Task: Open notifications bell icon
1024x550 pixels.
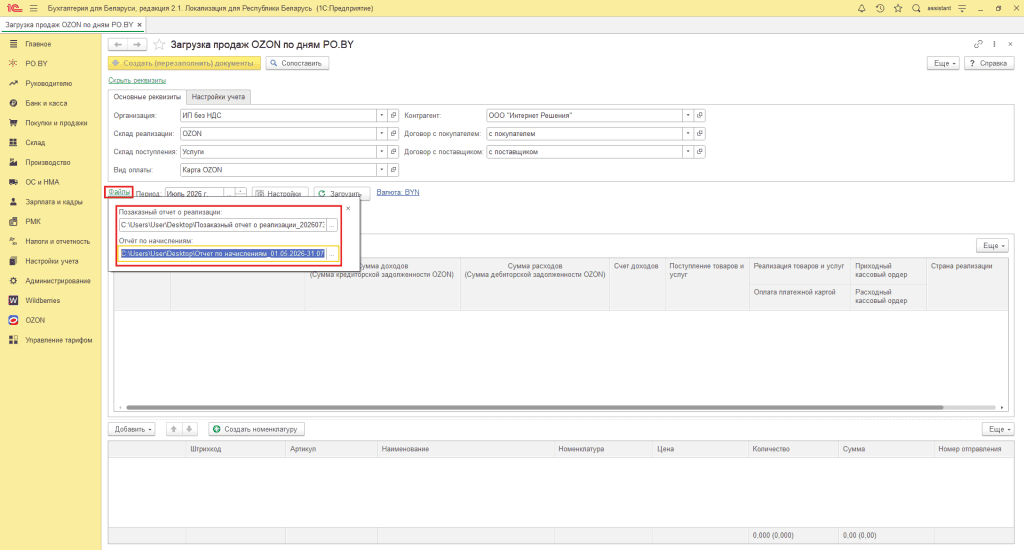Action: 861,8
